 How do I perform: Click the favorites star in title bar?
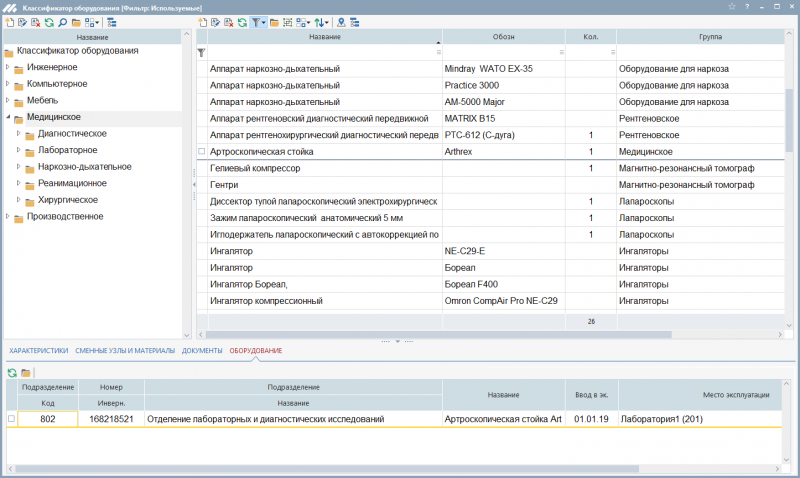pos(733,7)
